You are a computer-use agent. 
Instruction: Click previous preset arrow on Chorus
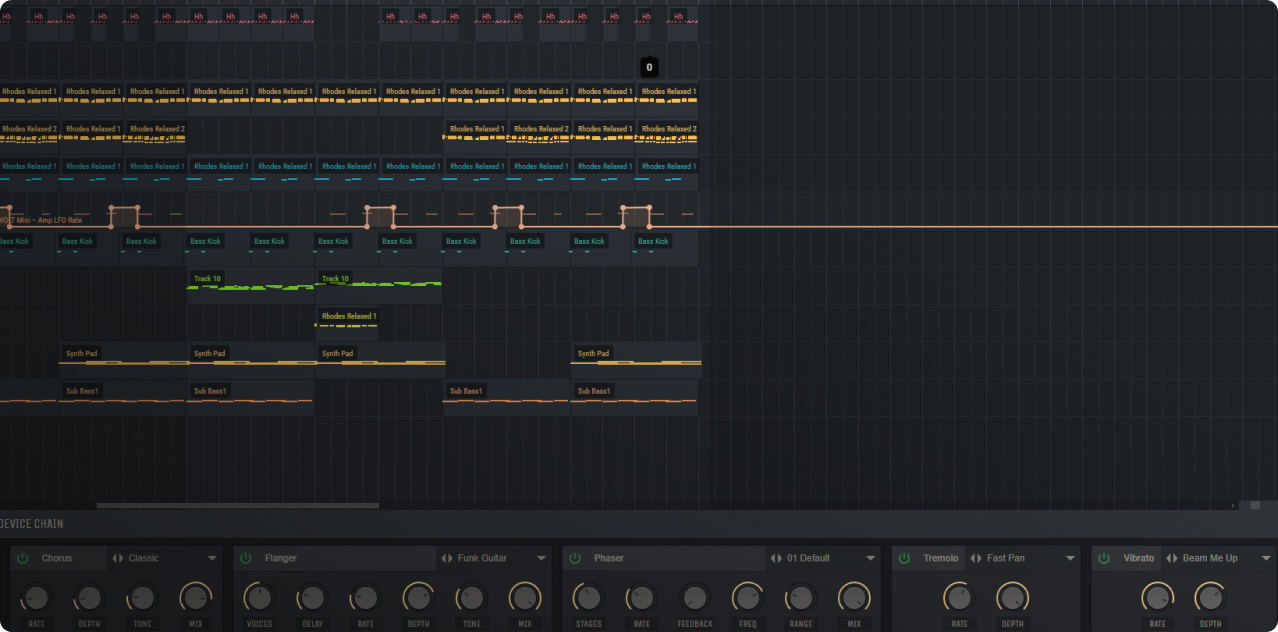114,558
